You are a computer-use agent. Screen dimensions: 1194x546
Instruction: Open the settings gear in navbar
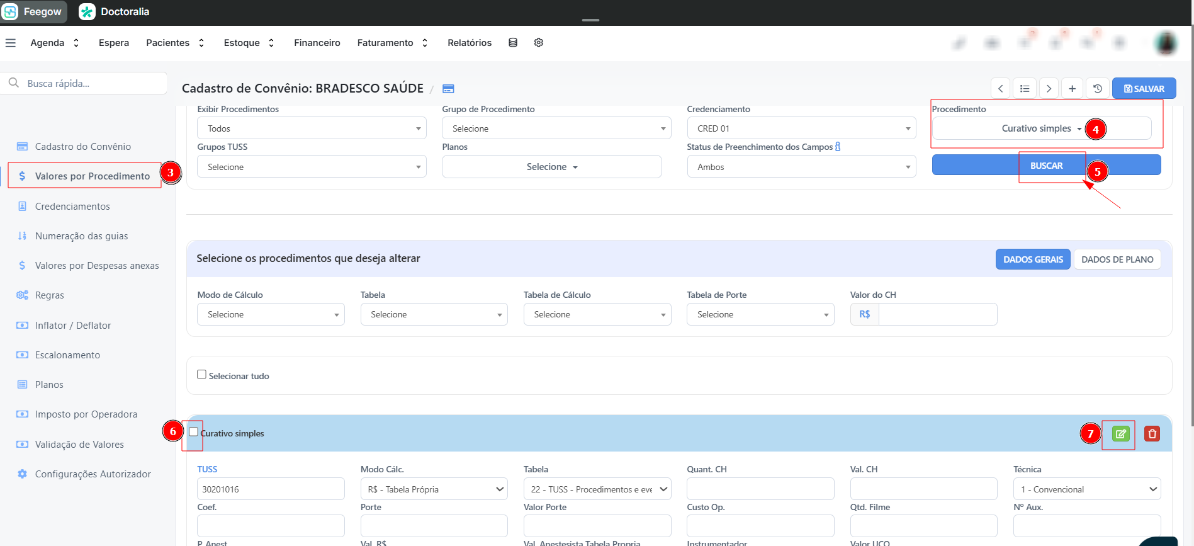538,43
